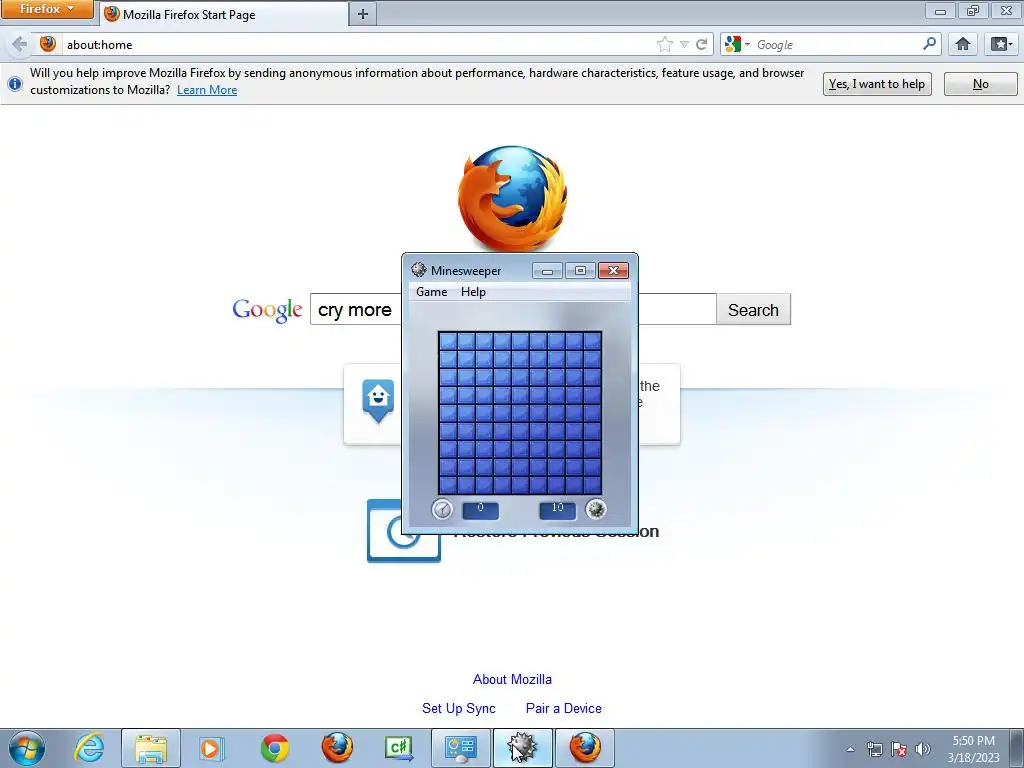Reload the page with the refresh icon
1024x768 pixels.
click(x=701, y=44)
